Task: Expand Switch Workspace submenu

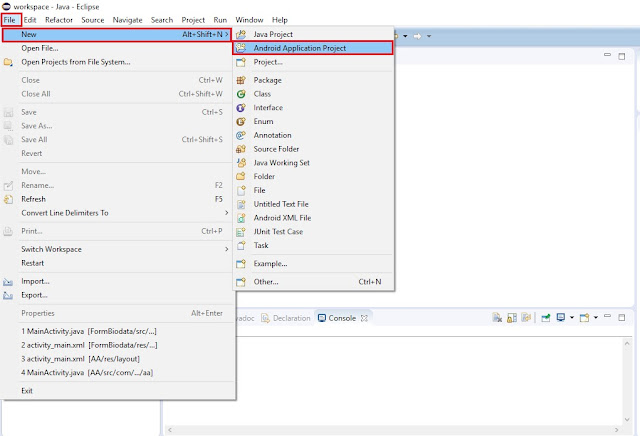Action: 117,249
